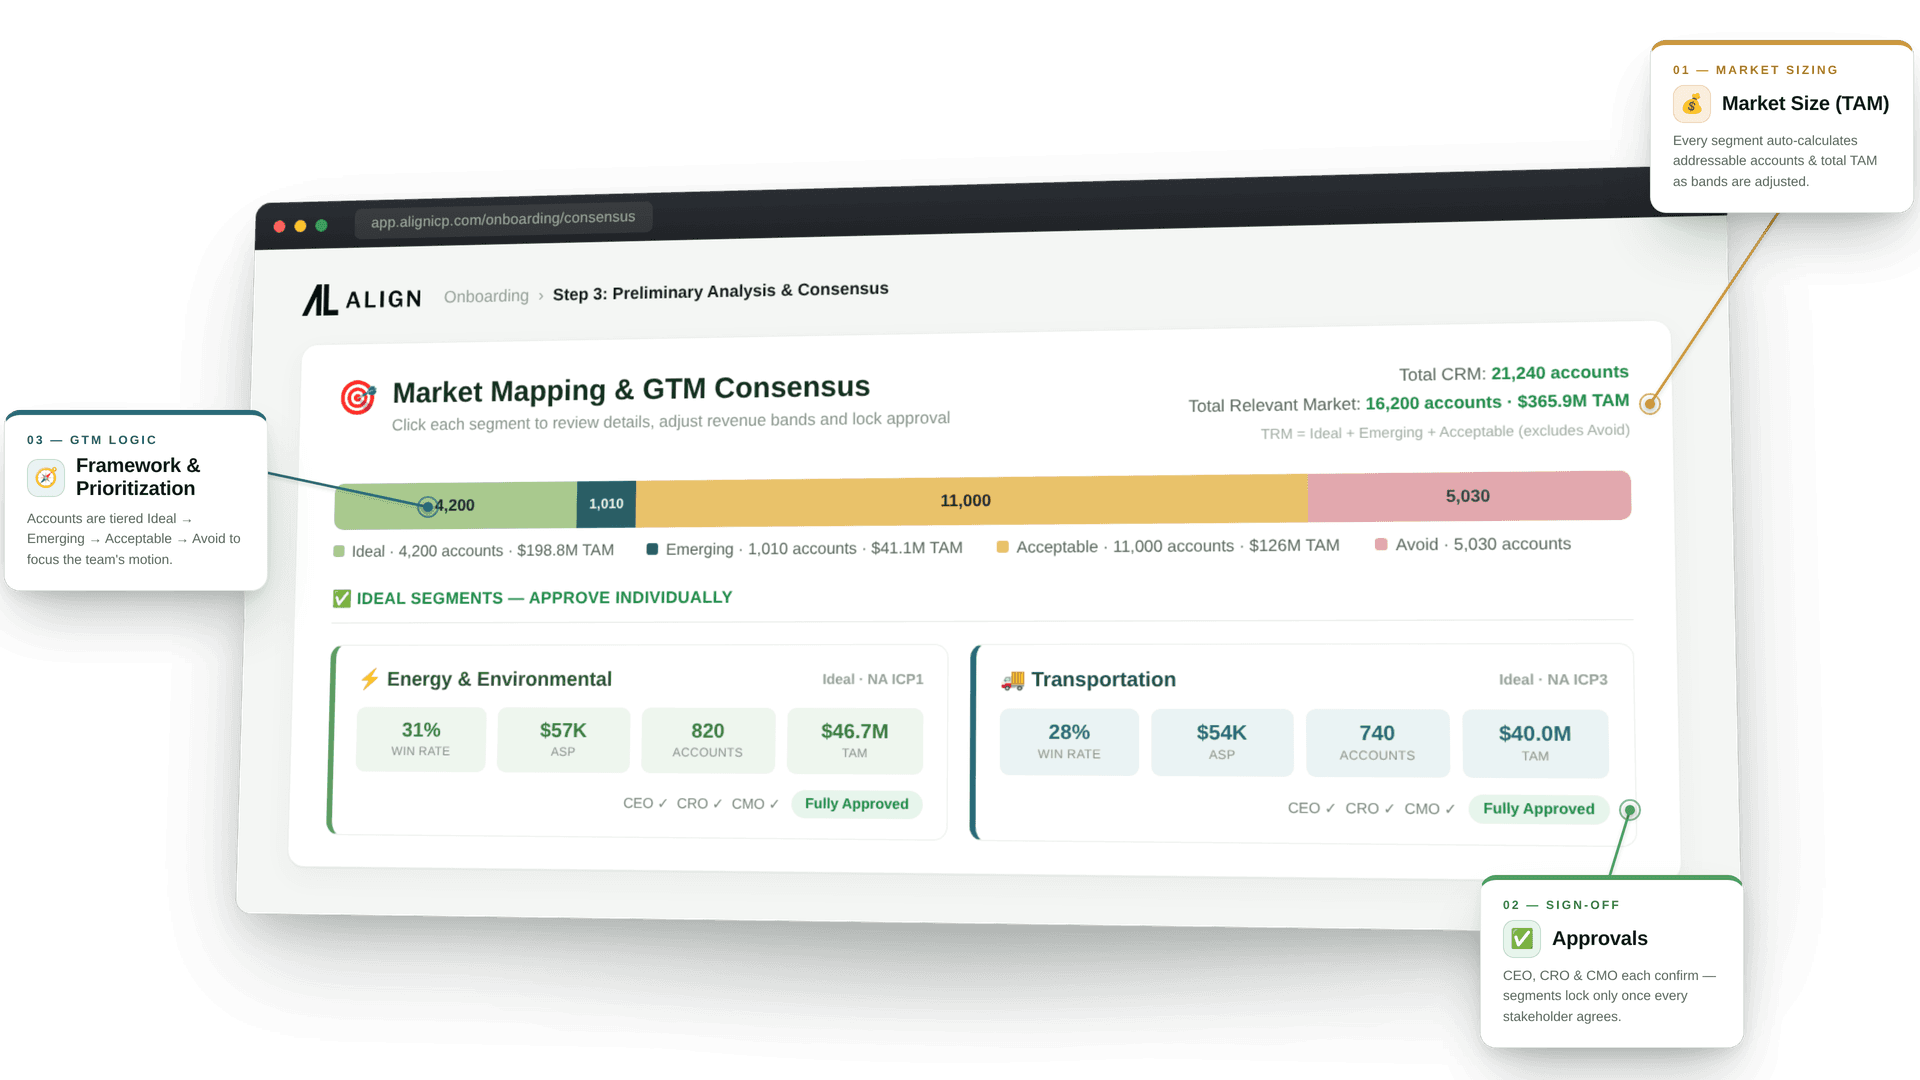Click Acceptable · 11,000 accounts legend text
1920x1080 pixels.
coord(1177,546)
